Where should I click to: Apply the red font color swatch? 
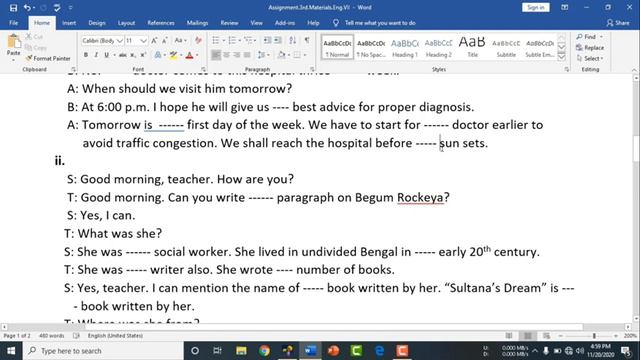coord(189,55)
